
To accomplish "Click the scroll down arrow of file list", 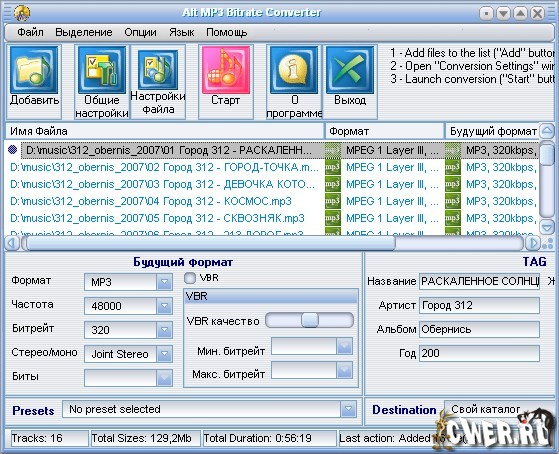I will [547, 227].
